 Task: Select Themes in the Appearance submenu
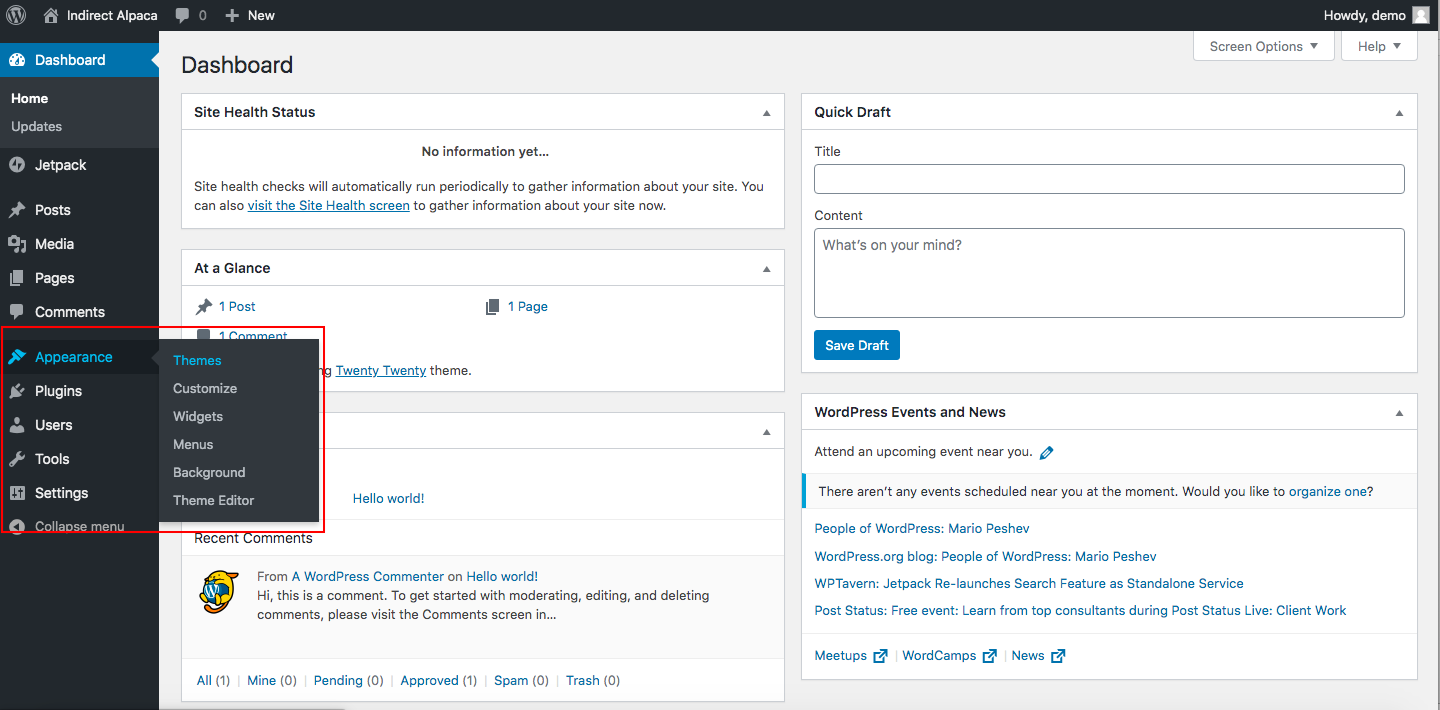click(197, 360)
